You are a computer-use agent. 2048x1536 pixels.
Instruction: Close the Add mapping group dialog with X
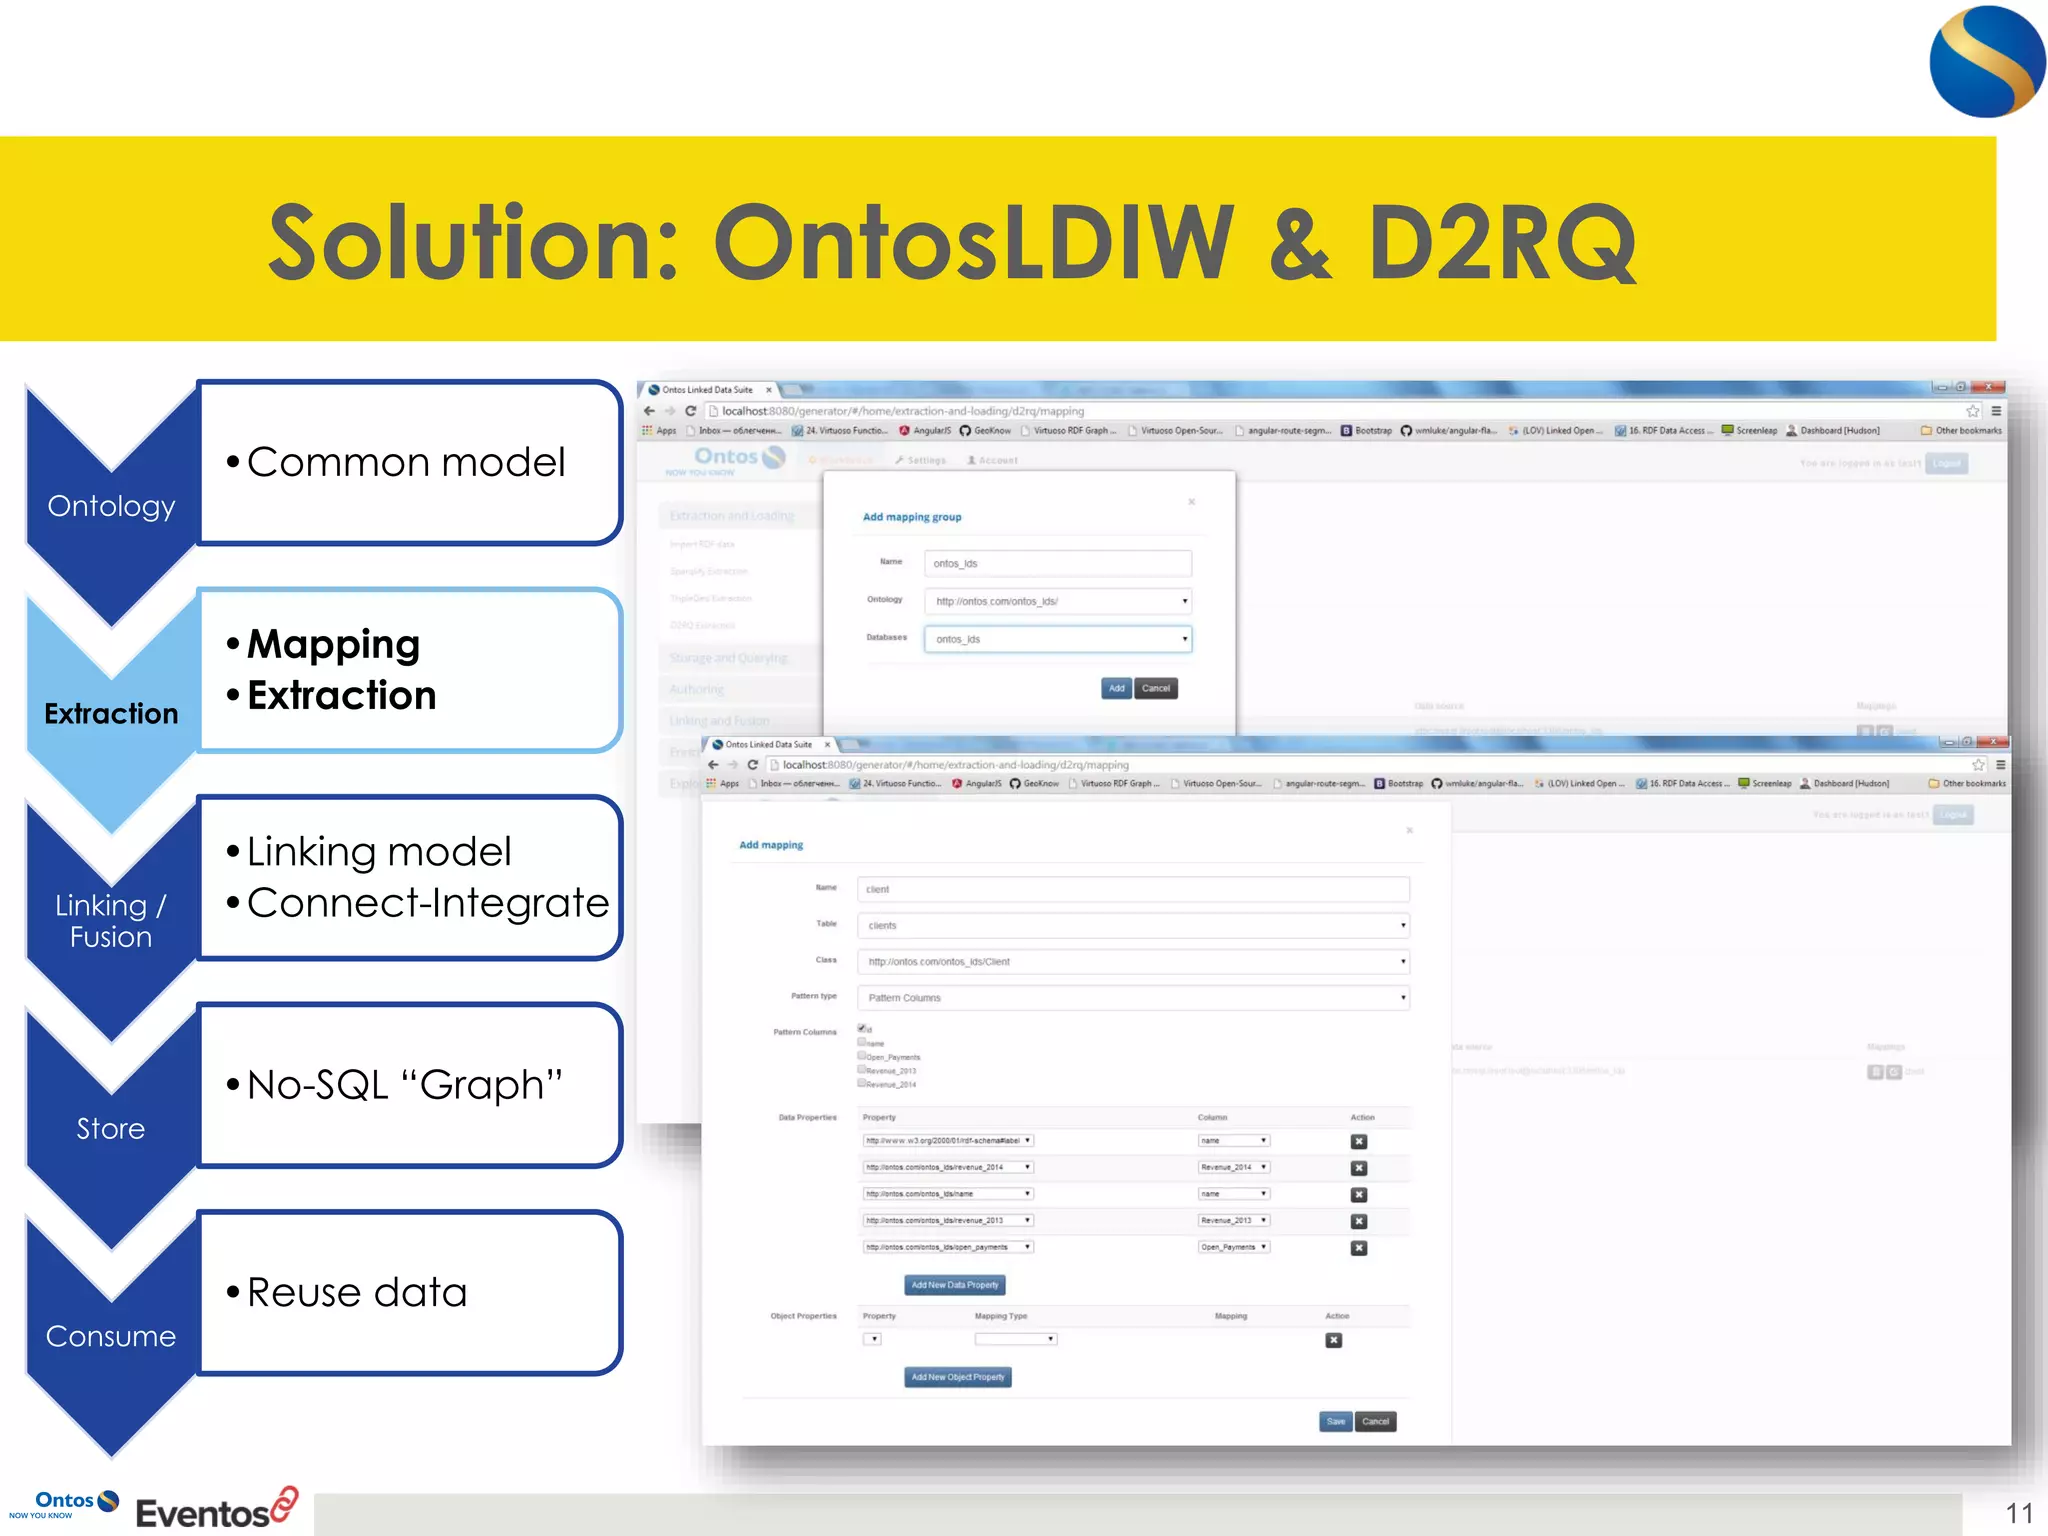[x=1192, y=502]
